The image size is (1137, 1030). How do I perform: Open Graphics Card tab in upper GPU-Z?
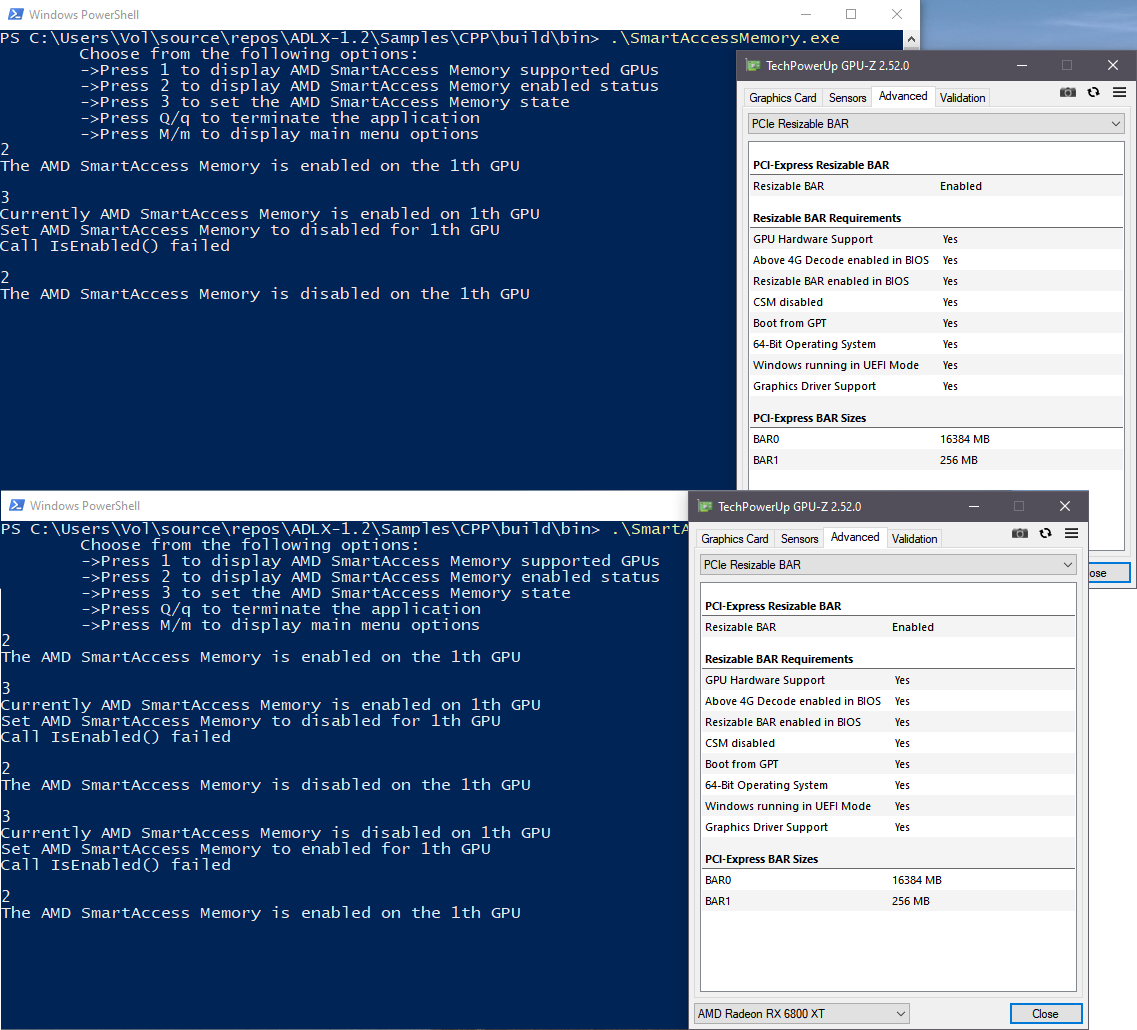click(782, 97)
